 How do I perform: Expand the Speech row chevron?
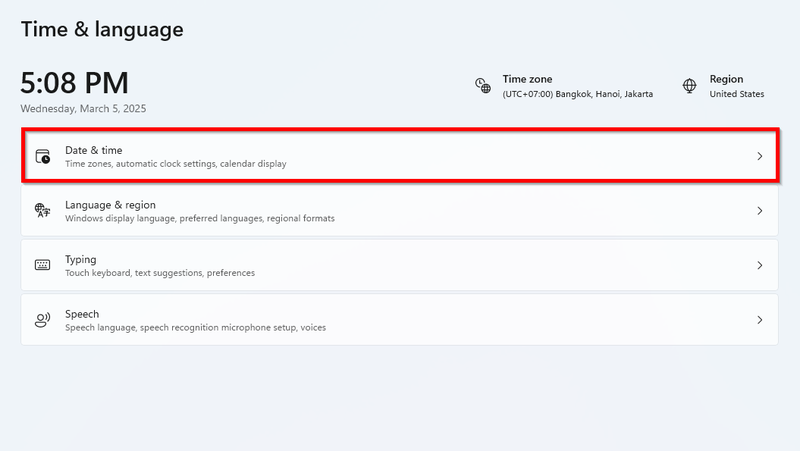click(760, 320)
